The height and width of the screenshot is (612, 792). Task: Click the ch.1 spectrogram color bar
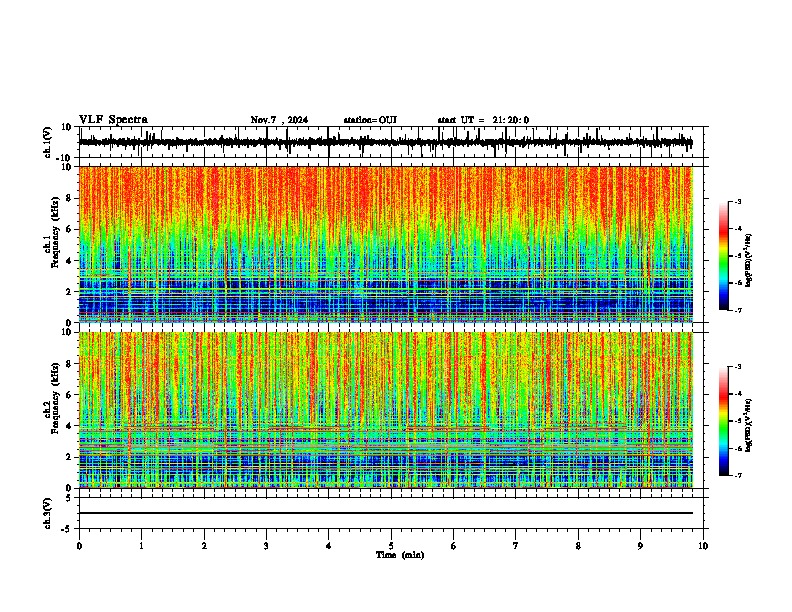(723, 256)
